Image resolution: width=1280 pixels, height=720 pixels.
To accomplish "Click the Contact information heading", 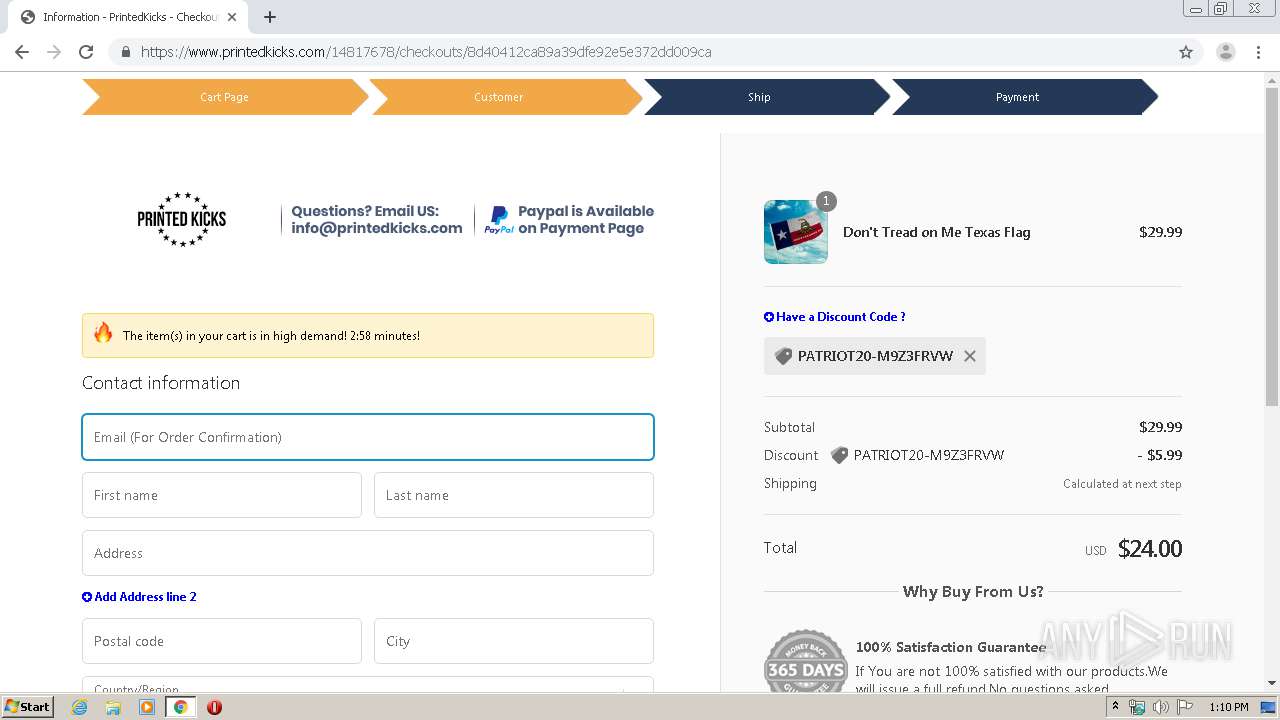I will [x=161, y=383].
